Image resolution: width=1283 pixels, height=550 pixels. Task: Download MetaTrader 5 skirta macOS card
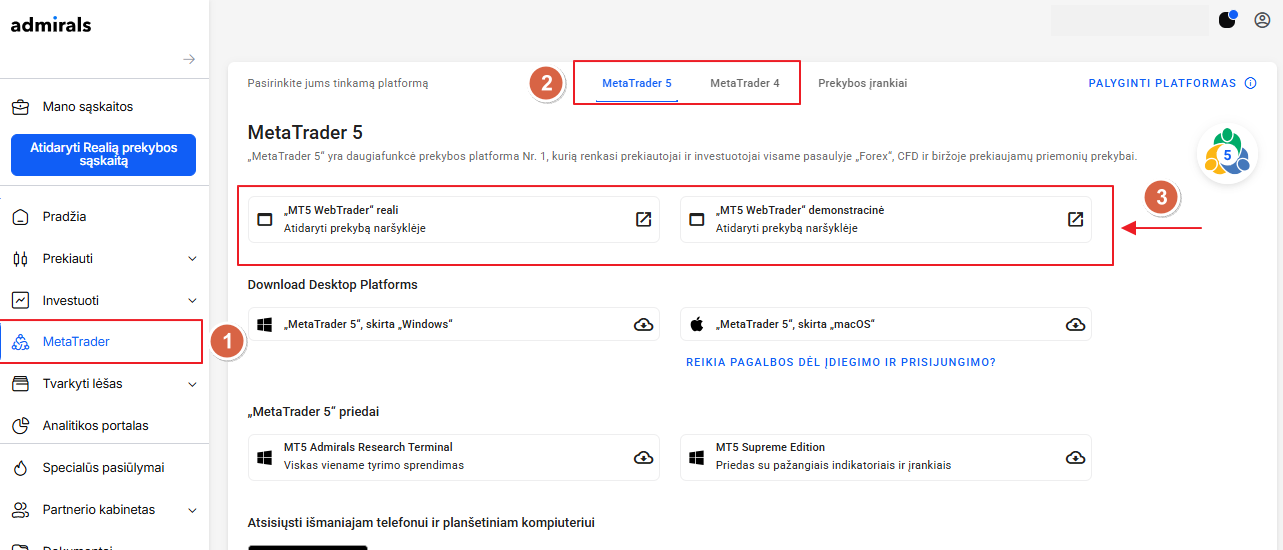886,324
